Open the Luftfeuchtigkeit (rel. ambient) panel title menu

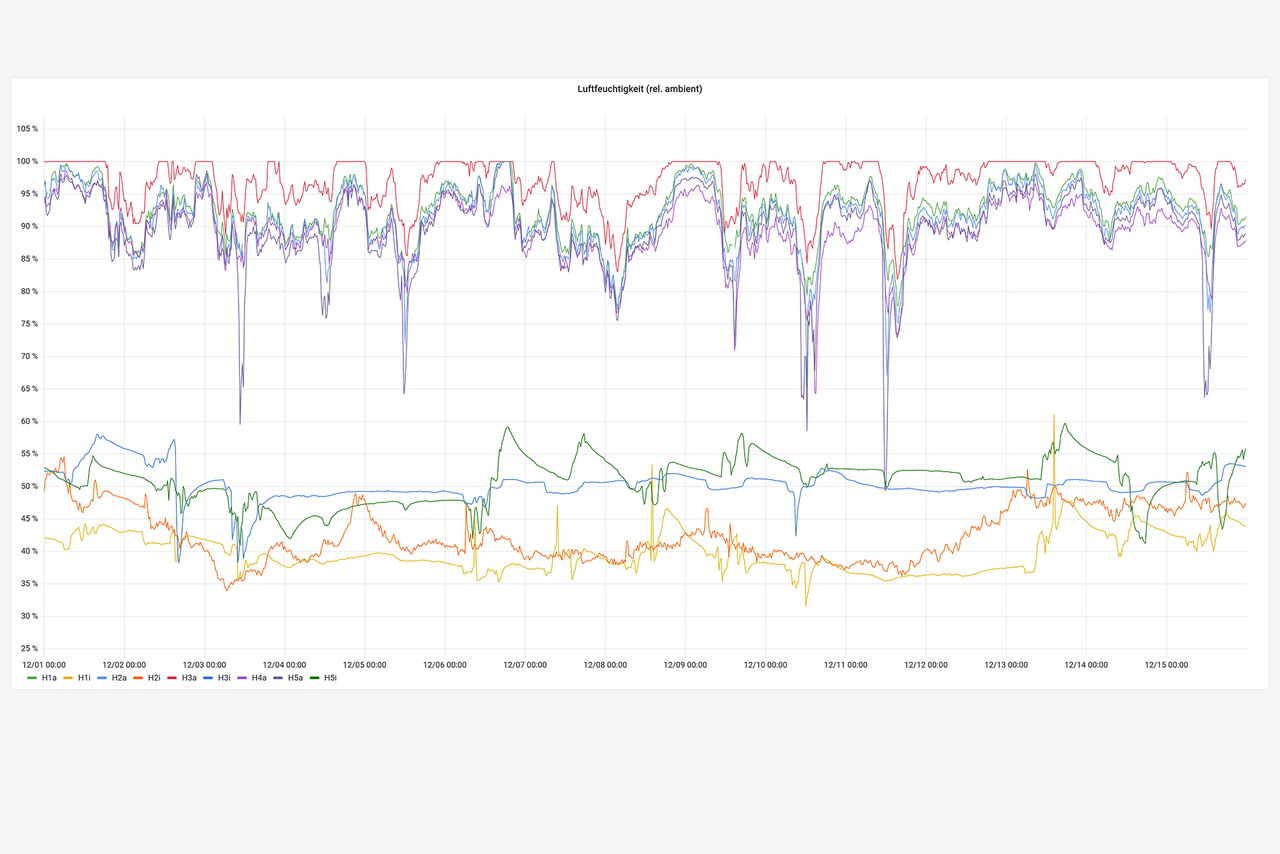(x=640, y=89)
